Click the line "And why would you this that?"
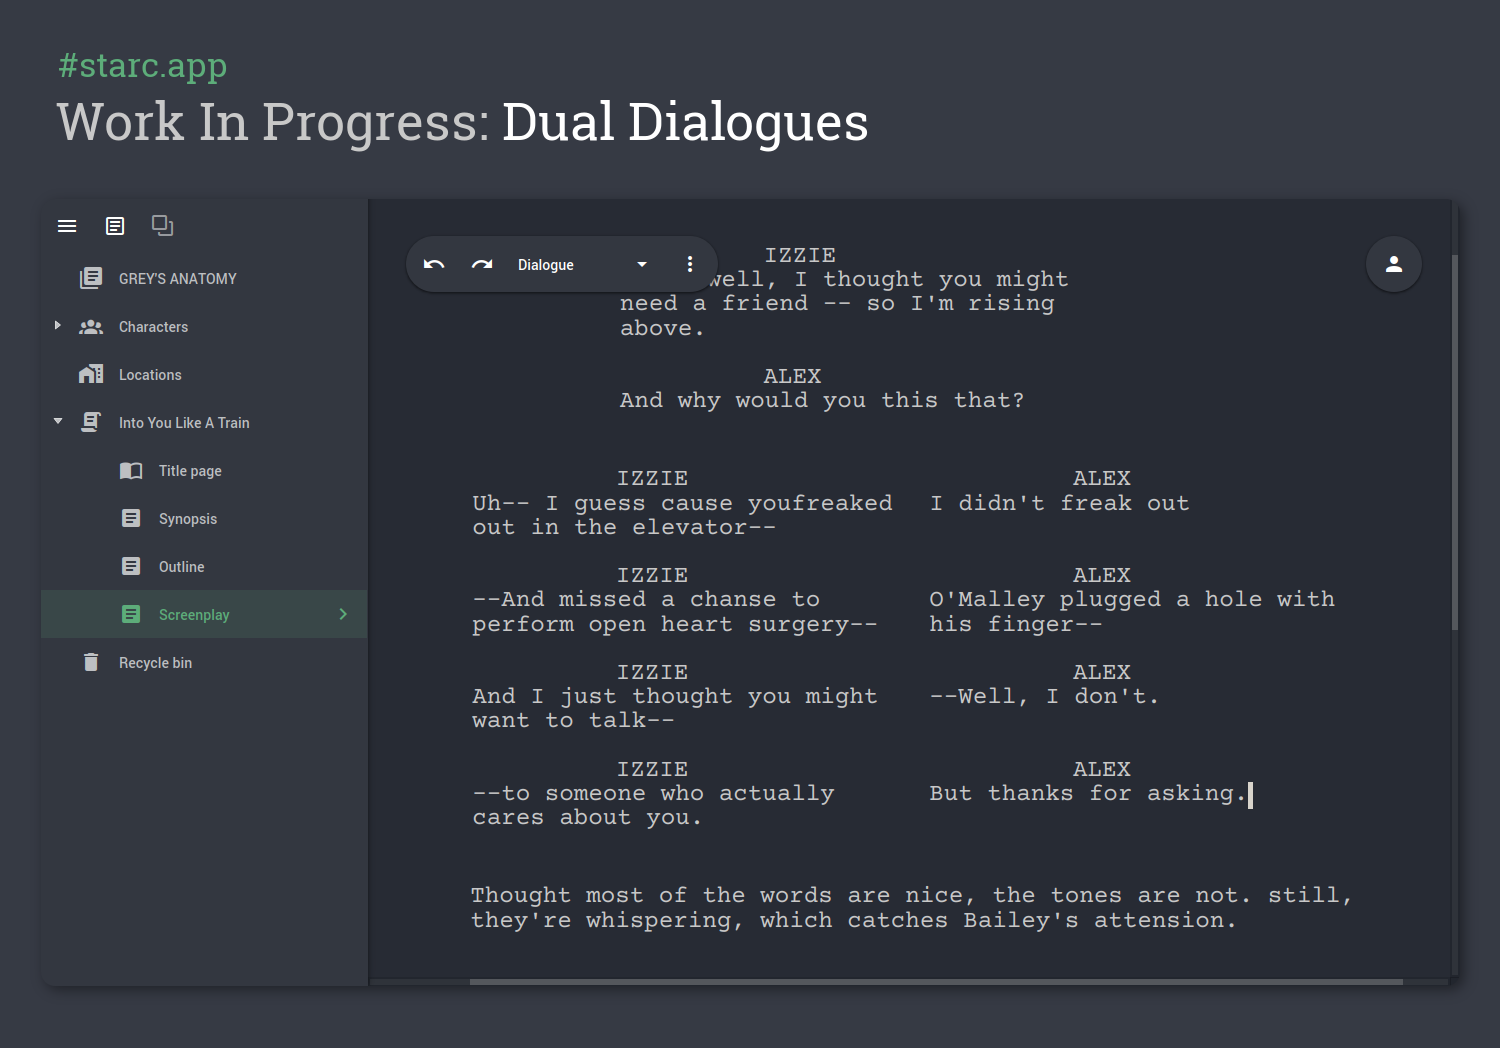Screen dimensions: 1500x1048 click(x=822, y=400)
